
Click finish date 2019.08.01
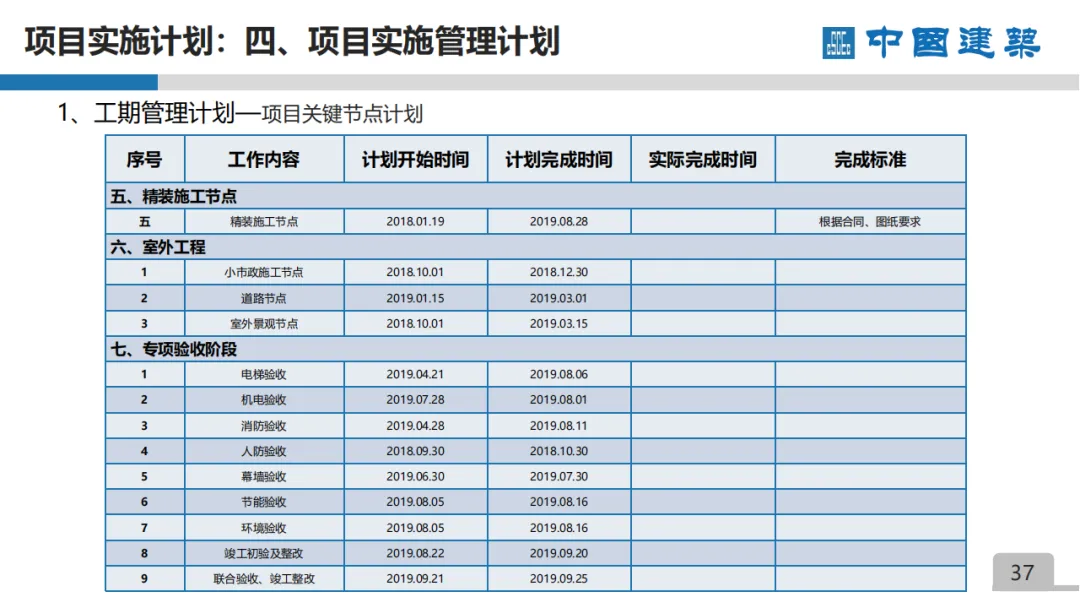coord(559,400)
